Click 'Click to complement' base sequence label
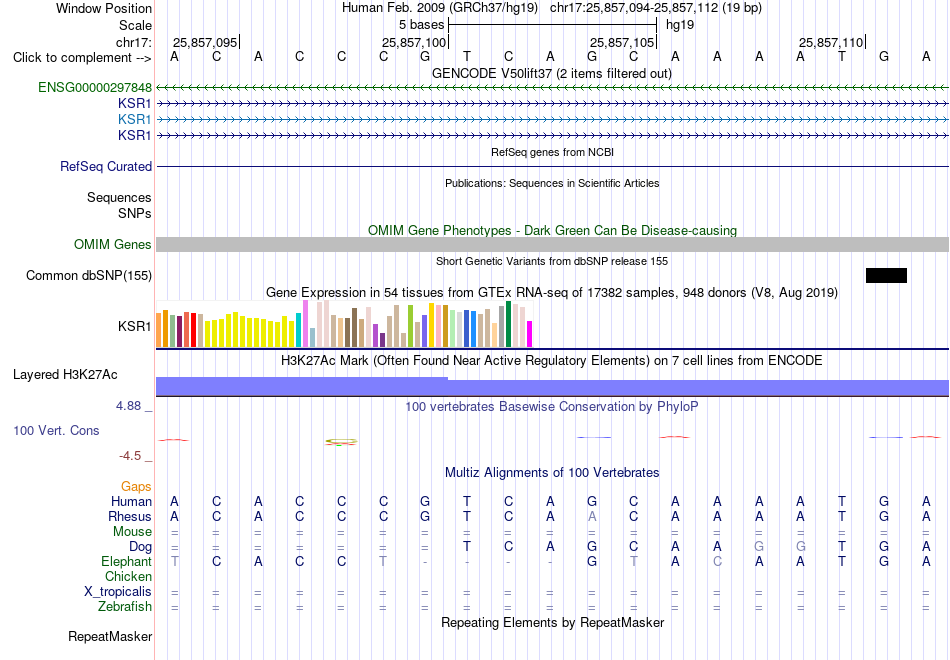The image size is (950, 660). pos(82,58)
